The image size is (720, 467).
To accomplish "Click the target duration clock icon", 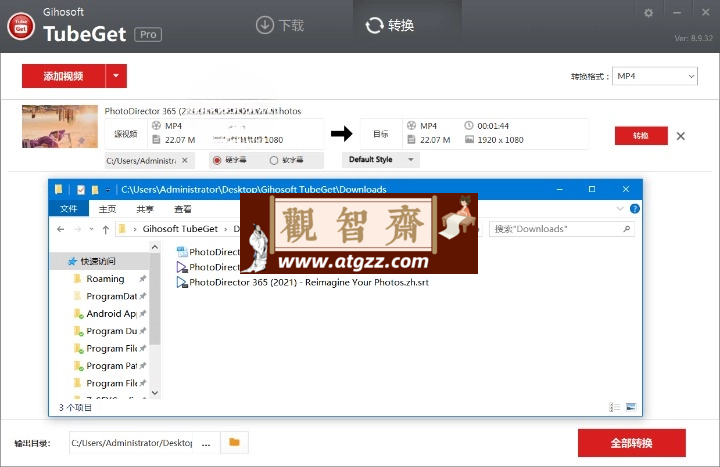I will (x=469, y=125).
